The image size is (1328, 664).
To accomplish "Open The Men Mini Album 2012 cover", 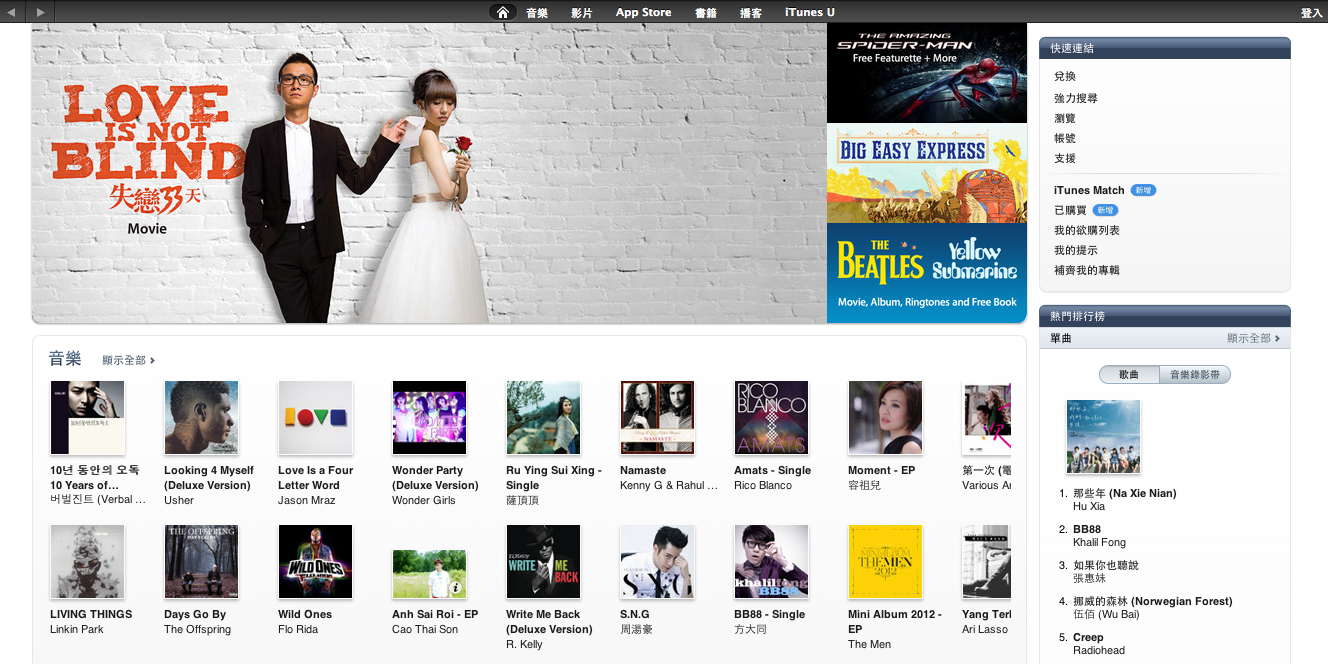I will coord(885,562).
